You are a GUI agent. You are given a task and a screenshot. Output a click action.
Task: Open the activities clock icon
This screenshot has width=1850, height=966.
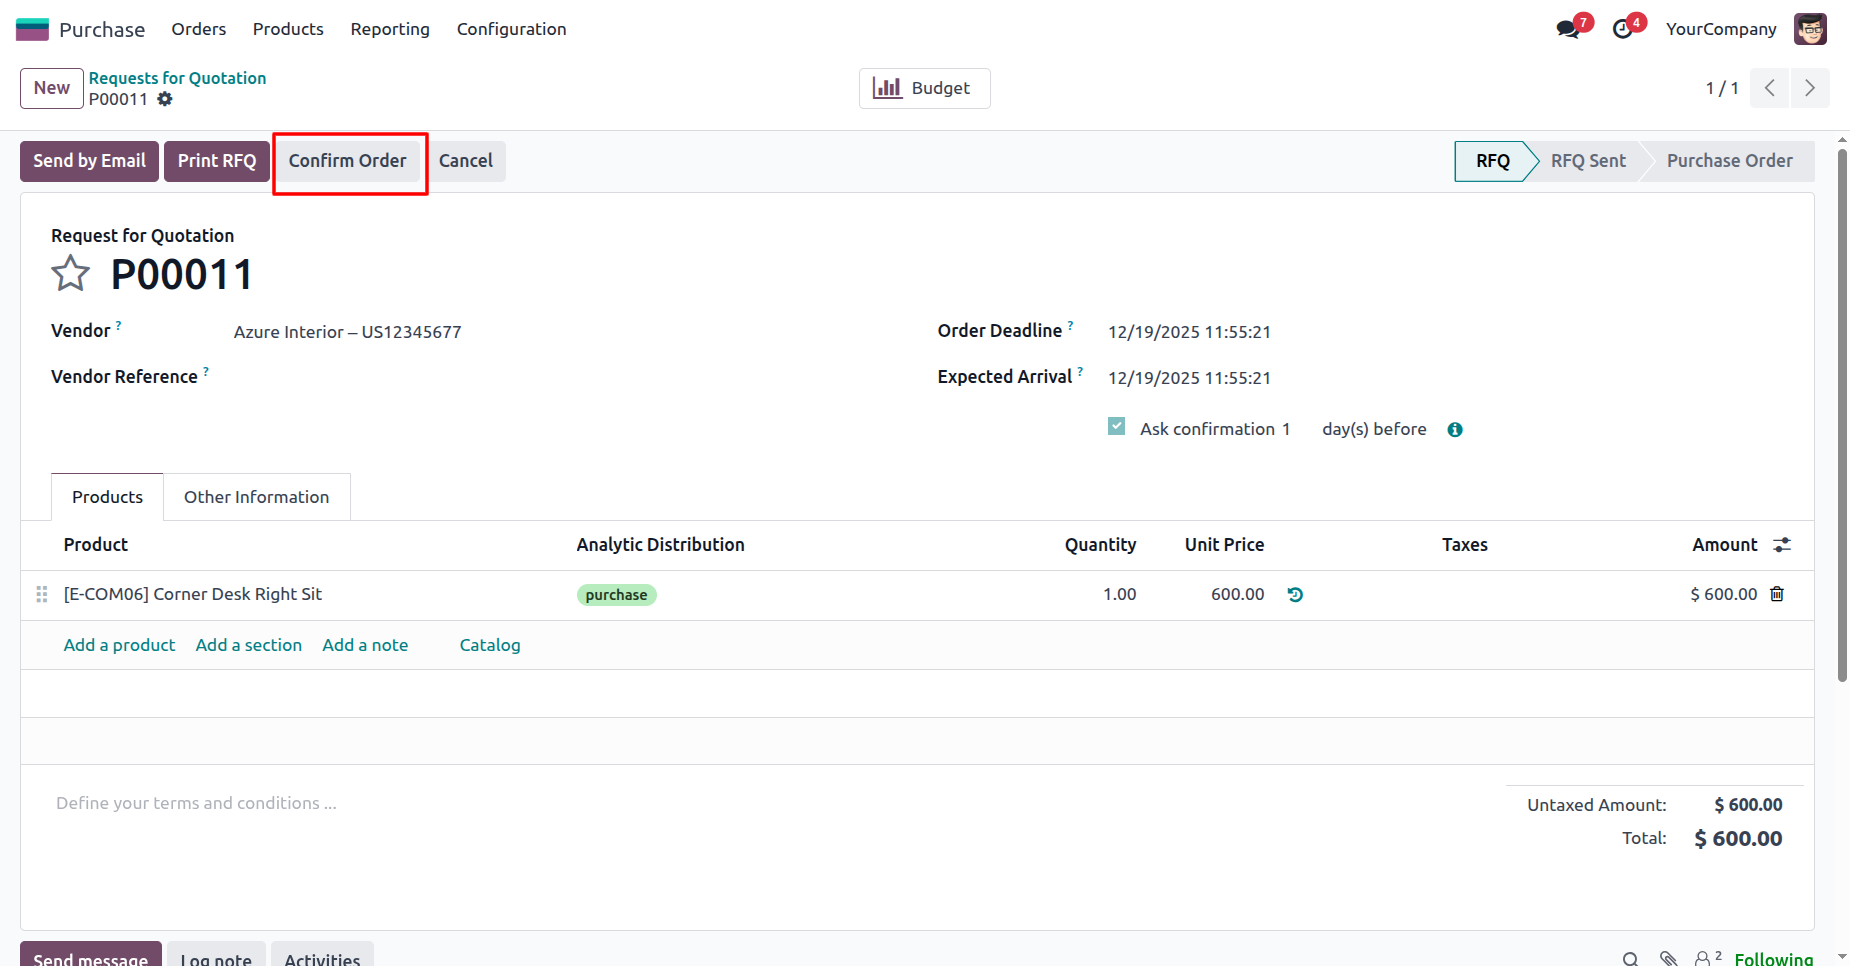(x=1623, y=29)
